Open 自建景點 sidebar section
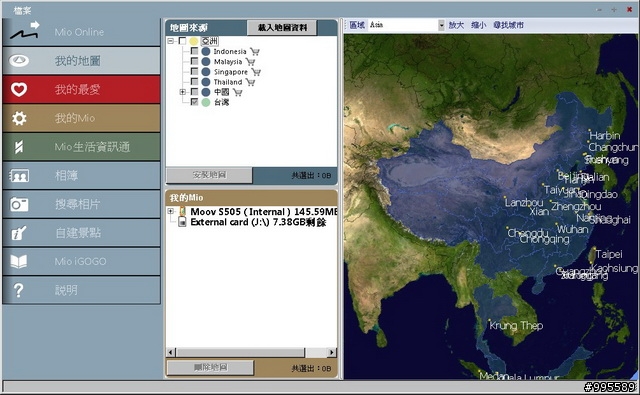 coord(81,233)
